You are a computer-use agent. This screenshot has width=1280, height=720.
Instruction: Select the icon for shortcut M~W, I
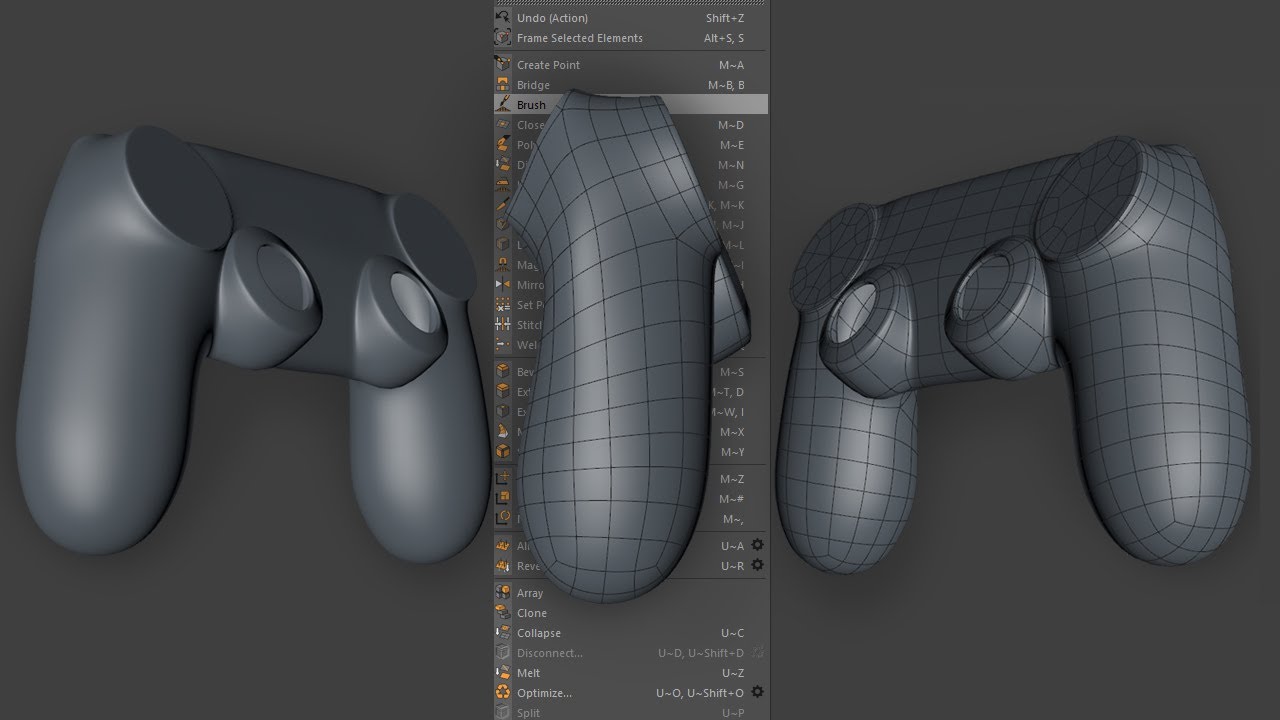click(503, 412)
